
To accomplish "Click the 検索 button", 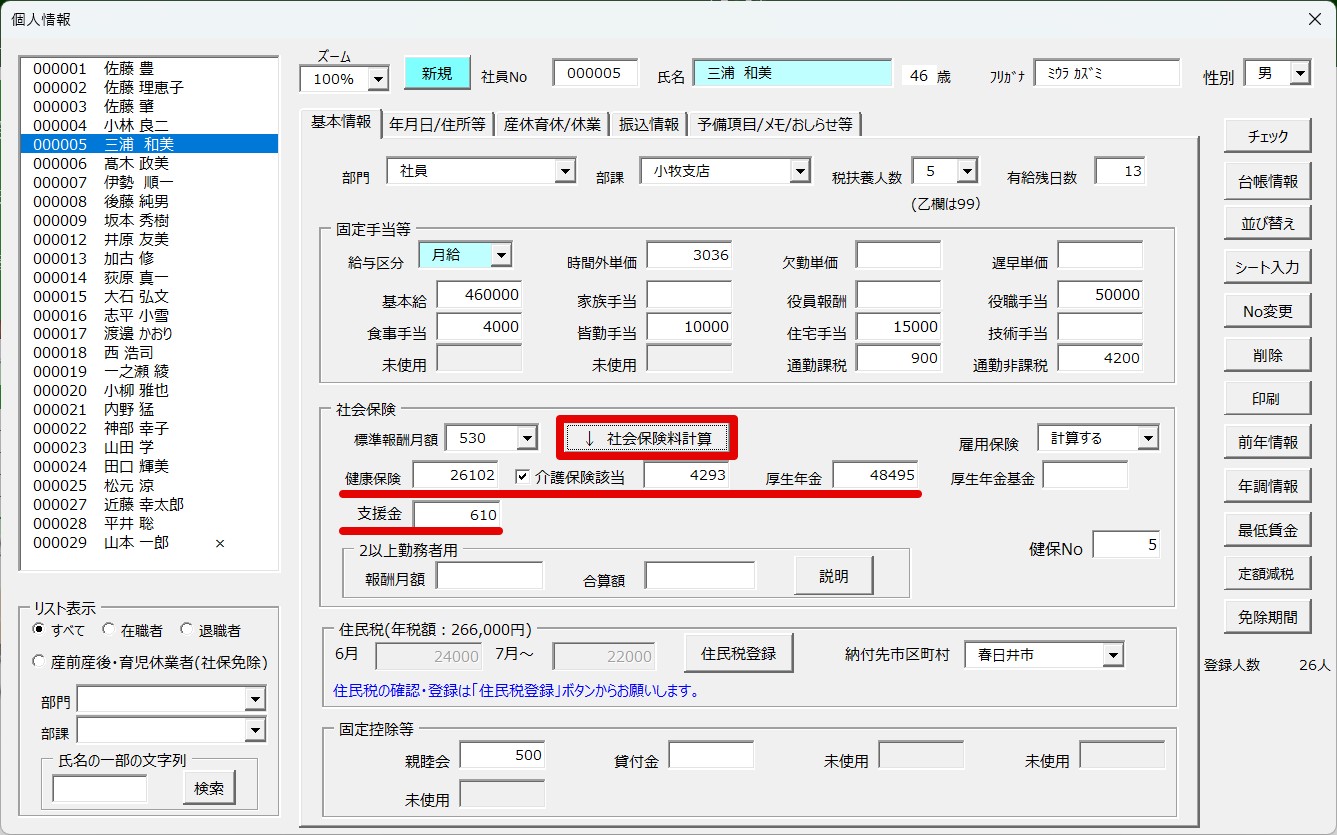I will [x=210, y=788].
